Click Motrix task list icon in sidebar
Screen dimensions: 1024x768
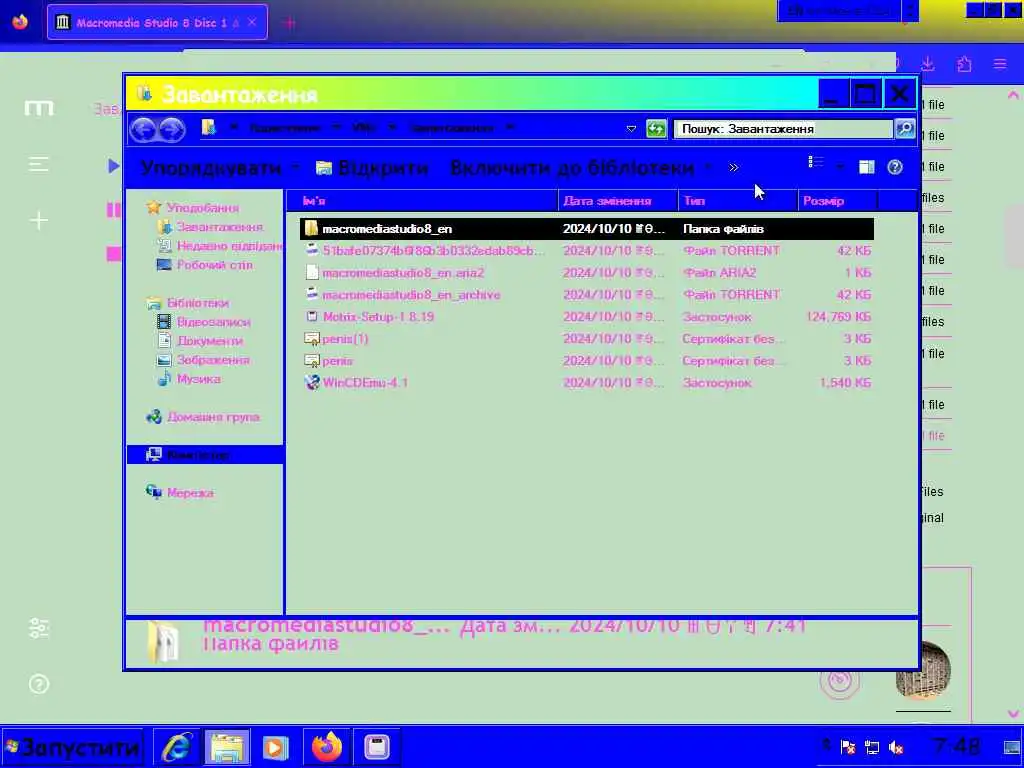(39, 164)
